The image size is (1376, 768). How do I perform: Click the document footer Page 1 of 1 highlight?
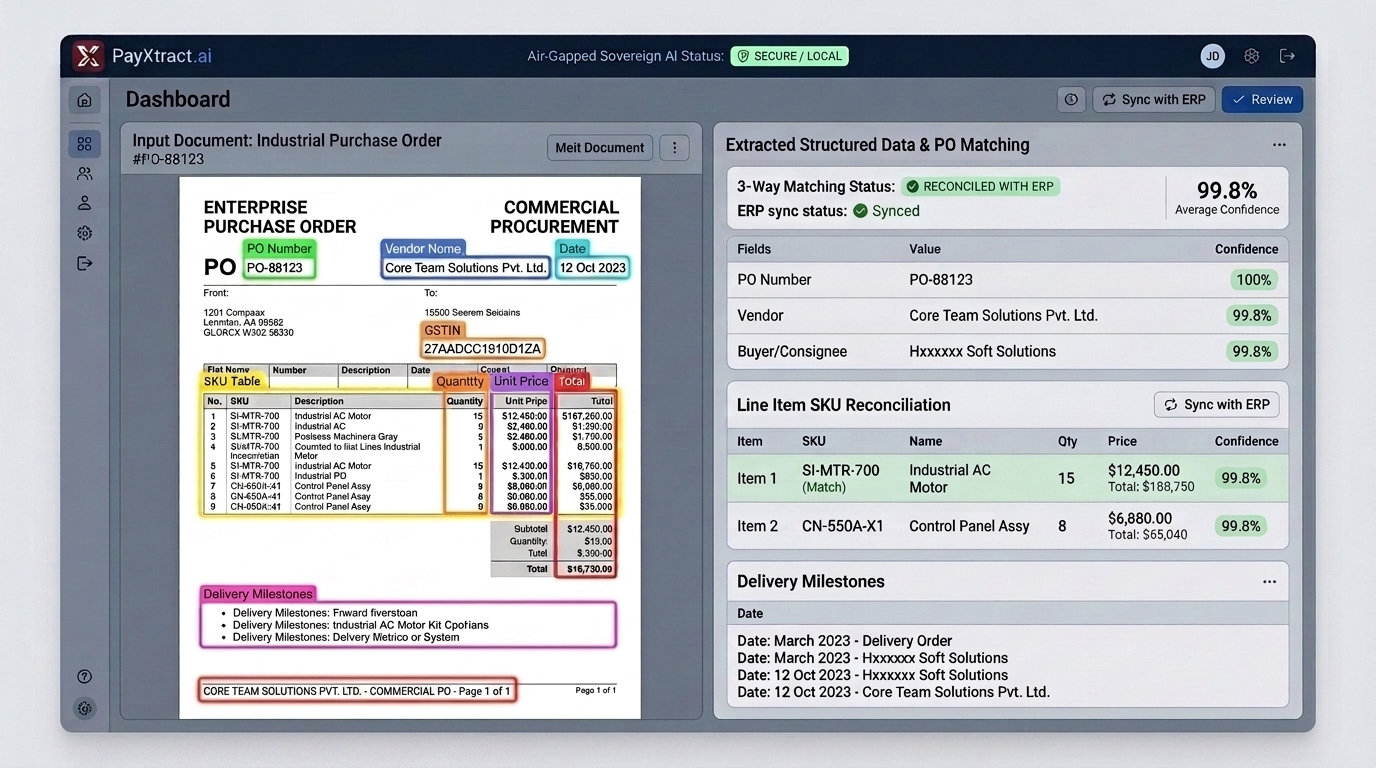click(x=357, y=691)
